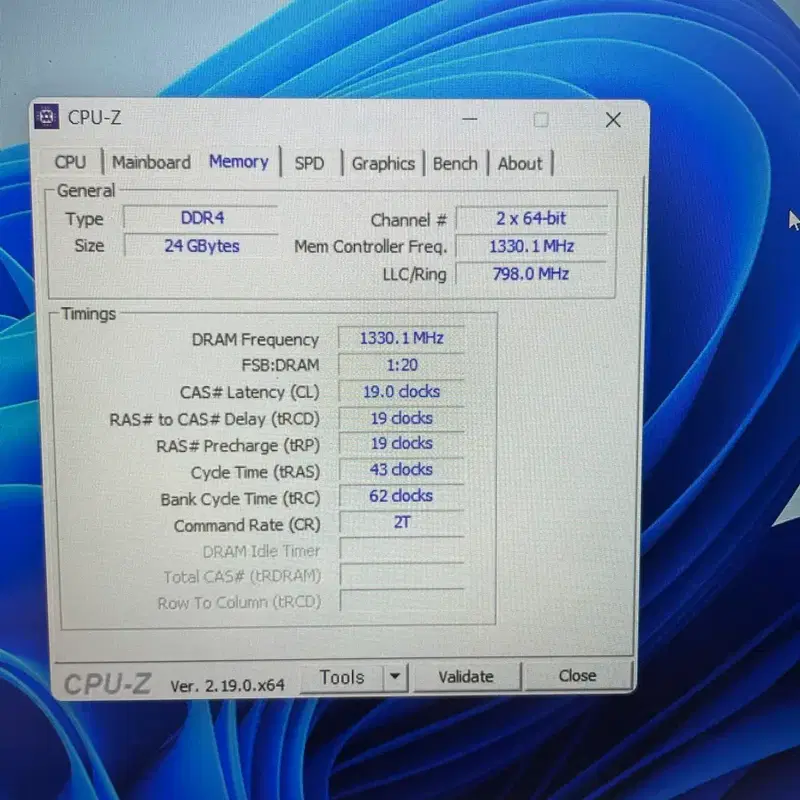Click the Command Rate (CR) label
The height and width of the screenshot is (800, 800).
[247, 525]
